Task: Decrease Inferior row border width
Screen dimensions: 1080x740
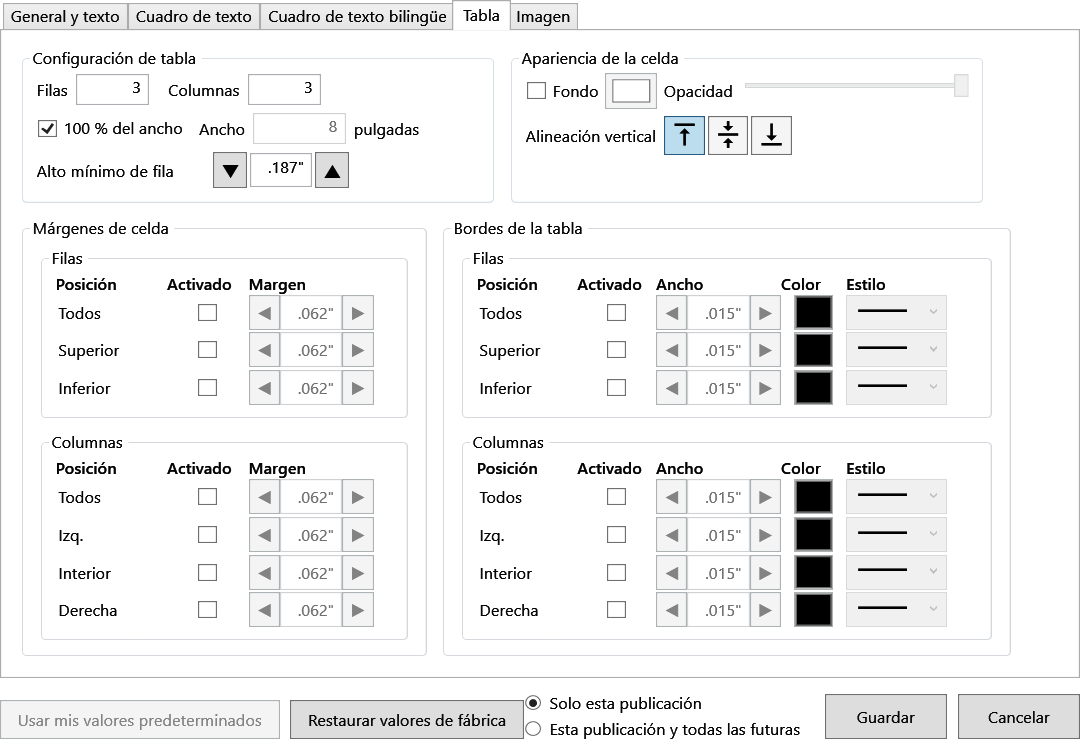Action: (672, 388)
